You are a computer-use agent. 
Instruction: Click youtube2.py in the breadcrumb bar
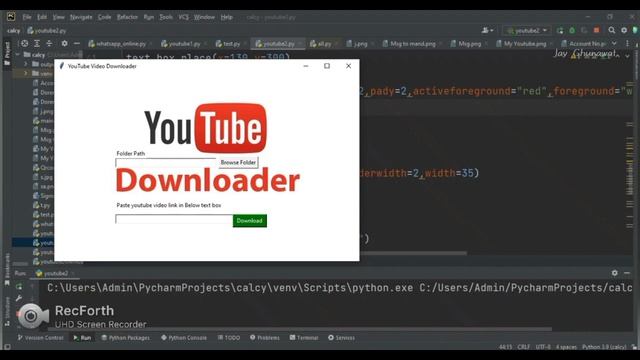(x=47, y=31)
